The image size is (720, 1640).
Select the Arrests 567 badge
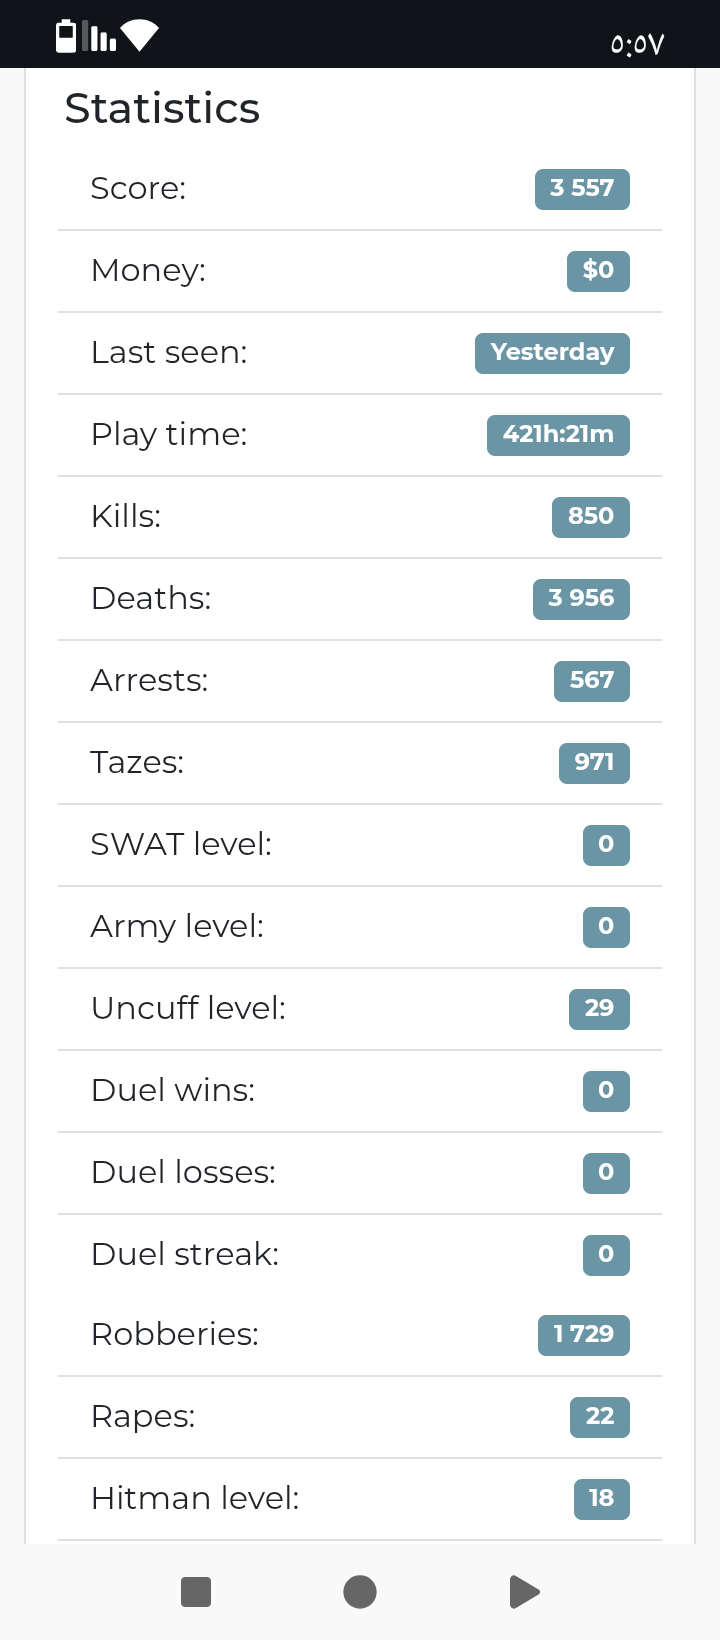click(592, 681)
